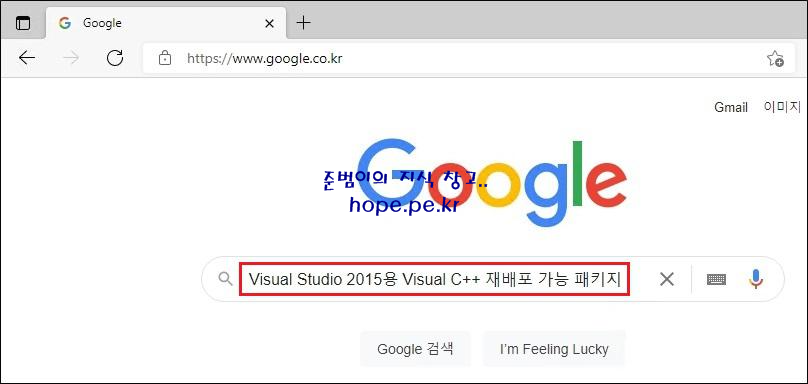This screenshot has width=808, height=384.
Task: Focus address bar showing www.google.co.kr
Action: coord(469,58)
